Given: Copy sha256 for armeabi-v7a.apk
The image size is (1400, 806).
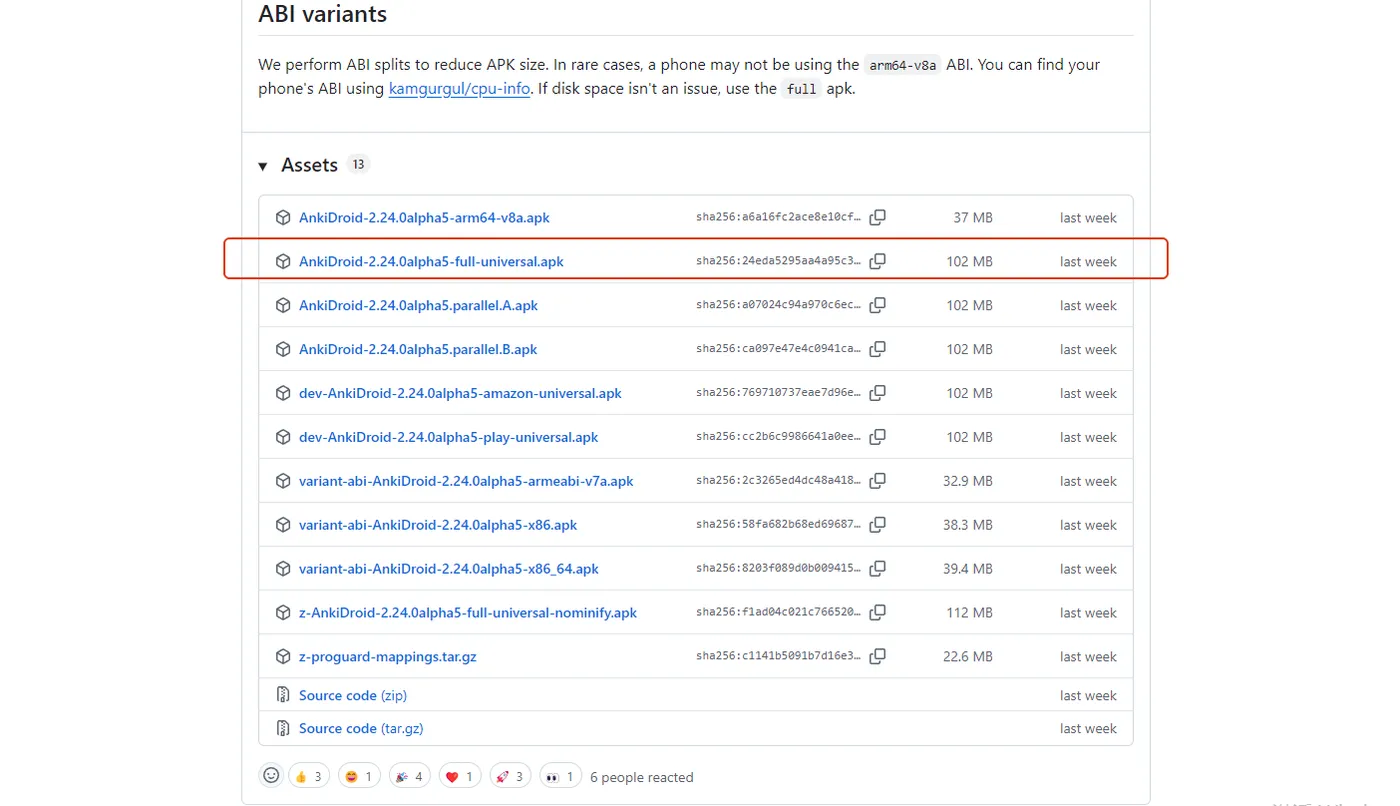Looking at the screenshot, I should 878,482.
